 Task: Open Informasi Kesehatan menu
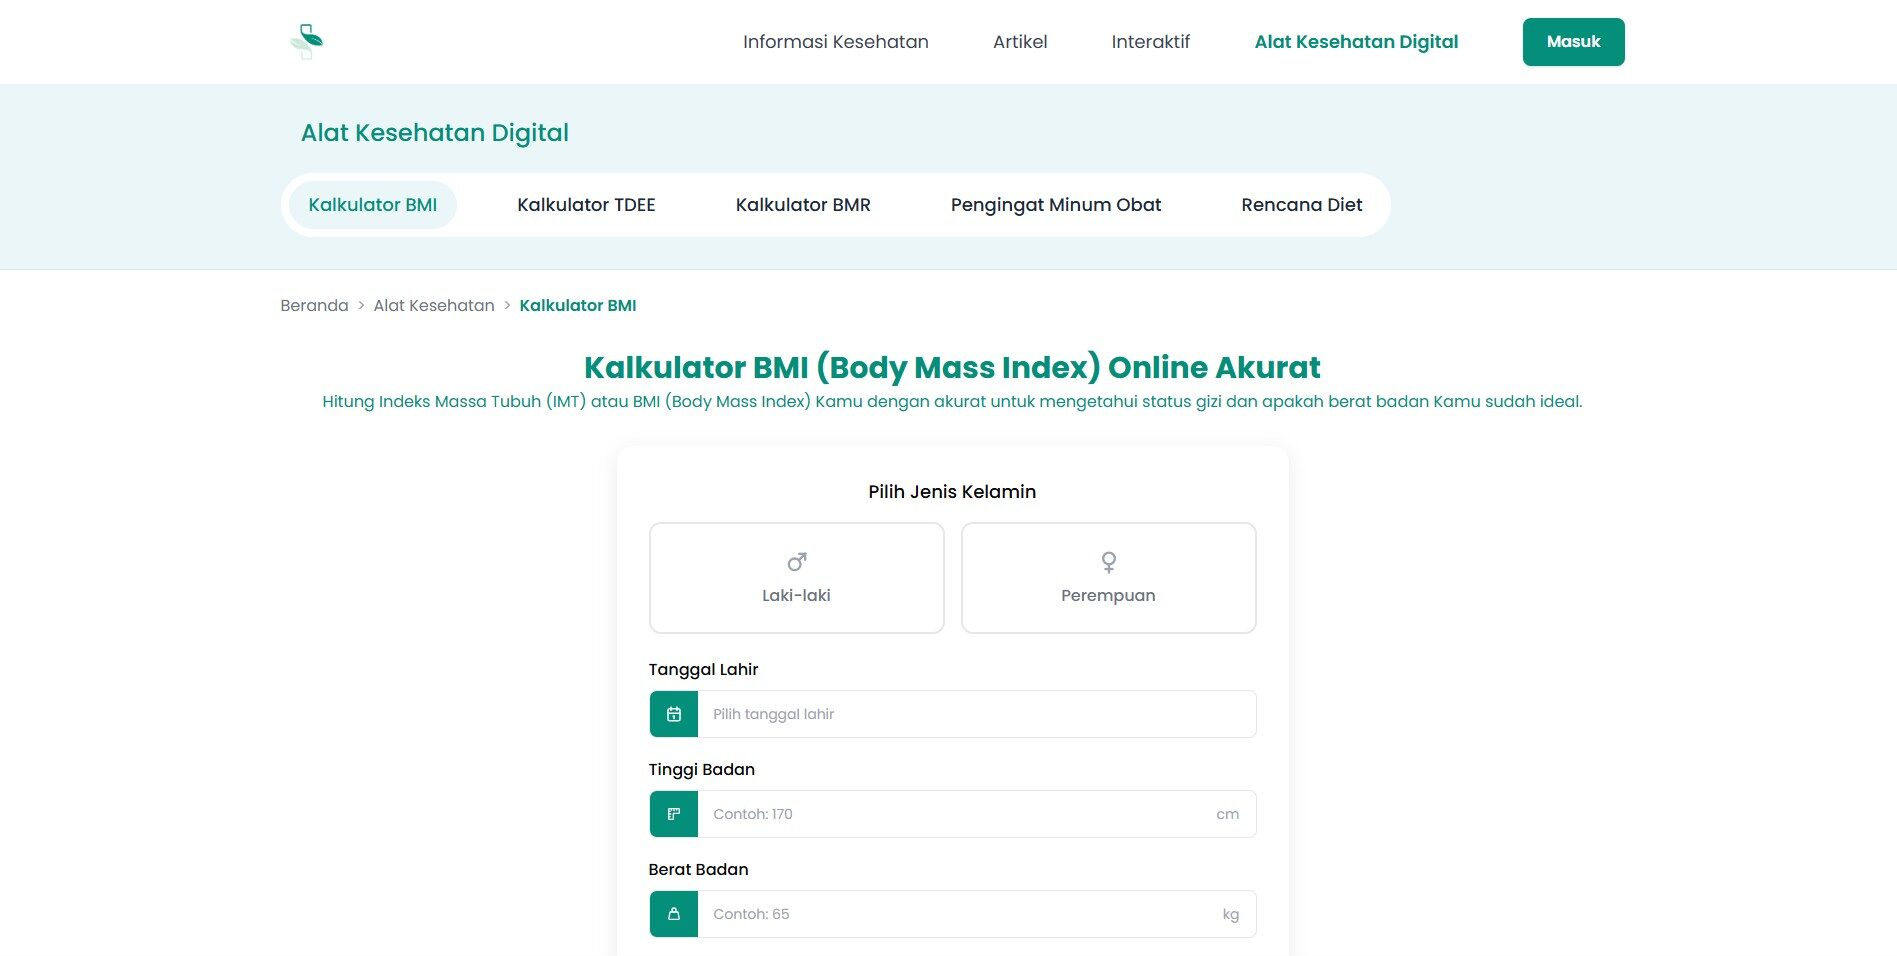coord(836,42)
